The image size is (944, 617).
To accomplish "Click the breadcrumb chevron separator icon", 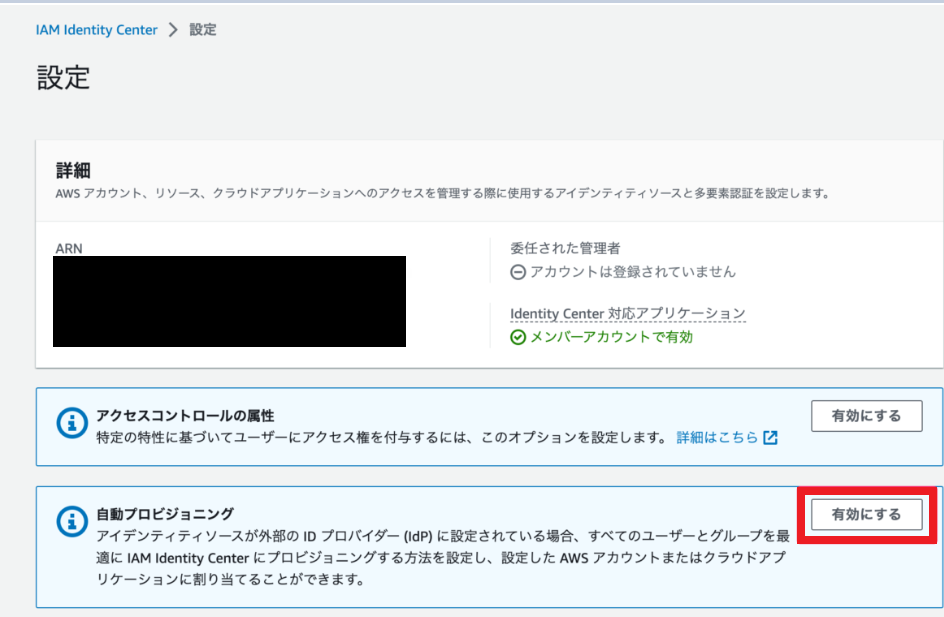I will point(173,30).
